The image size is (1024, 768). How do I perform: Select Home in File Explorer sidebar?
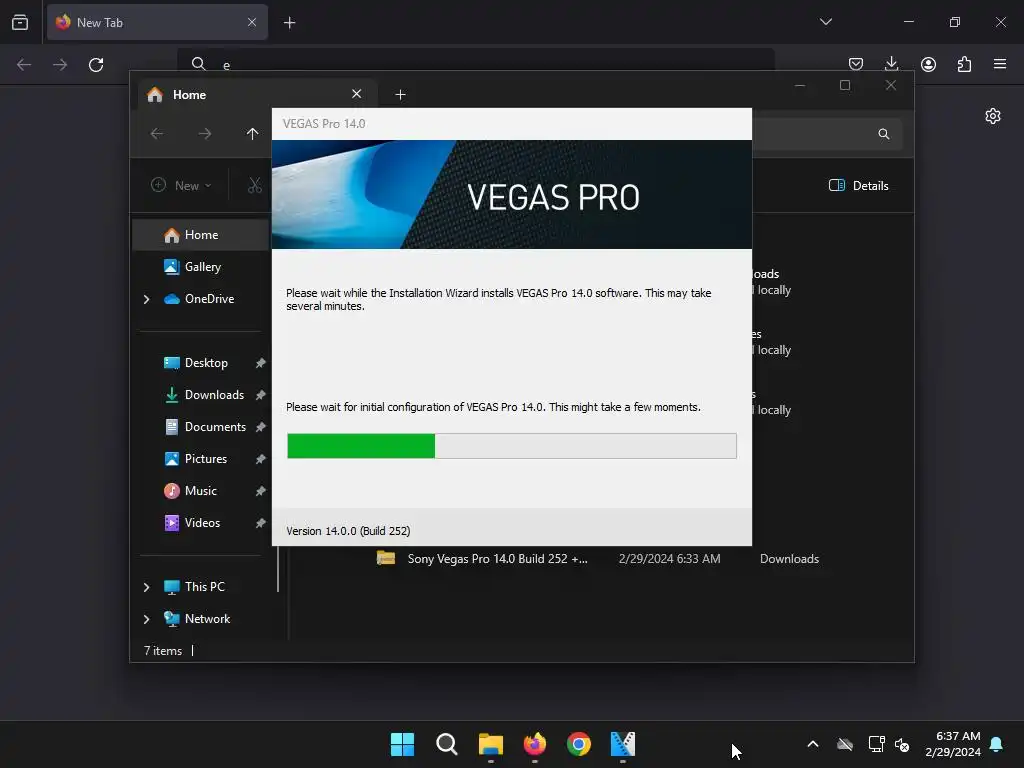coord(201,235)
